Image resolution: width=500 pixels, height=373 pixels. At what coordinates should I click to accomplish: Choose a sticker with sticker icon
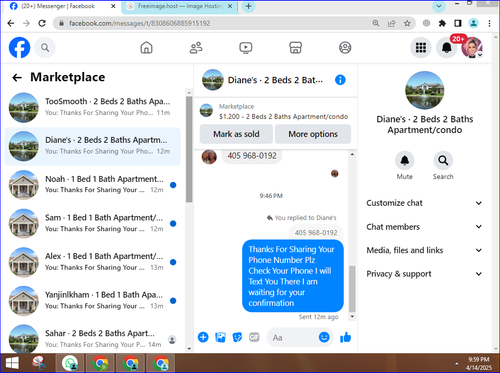coord(237,337)
